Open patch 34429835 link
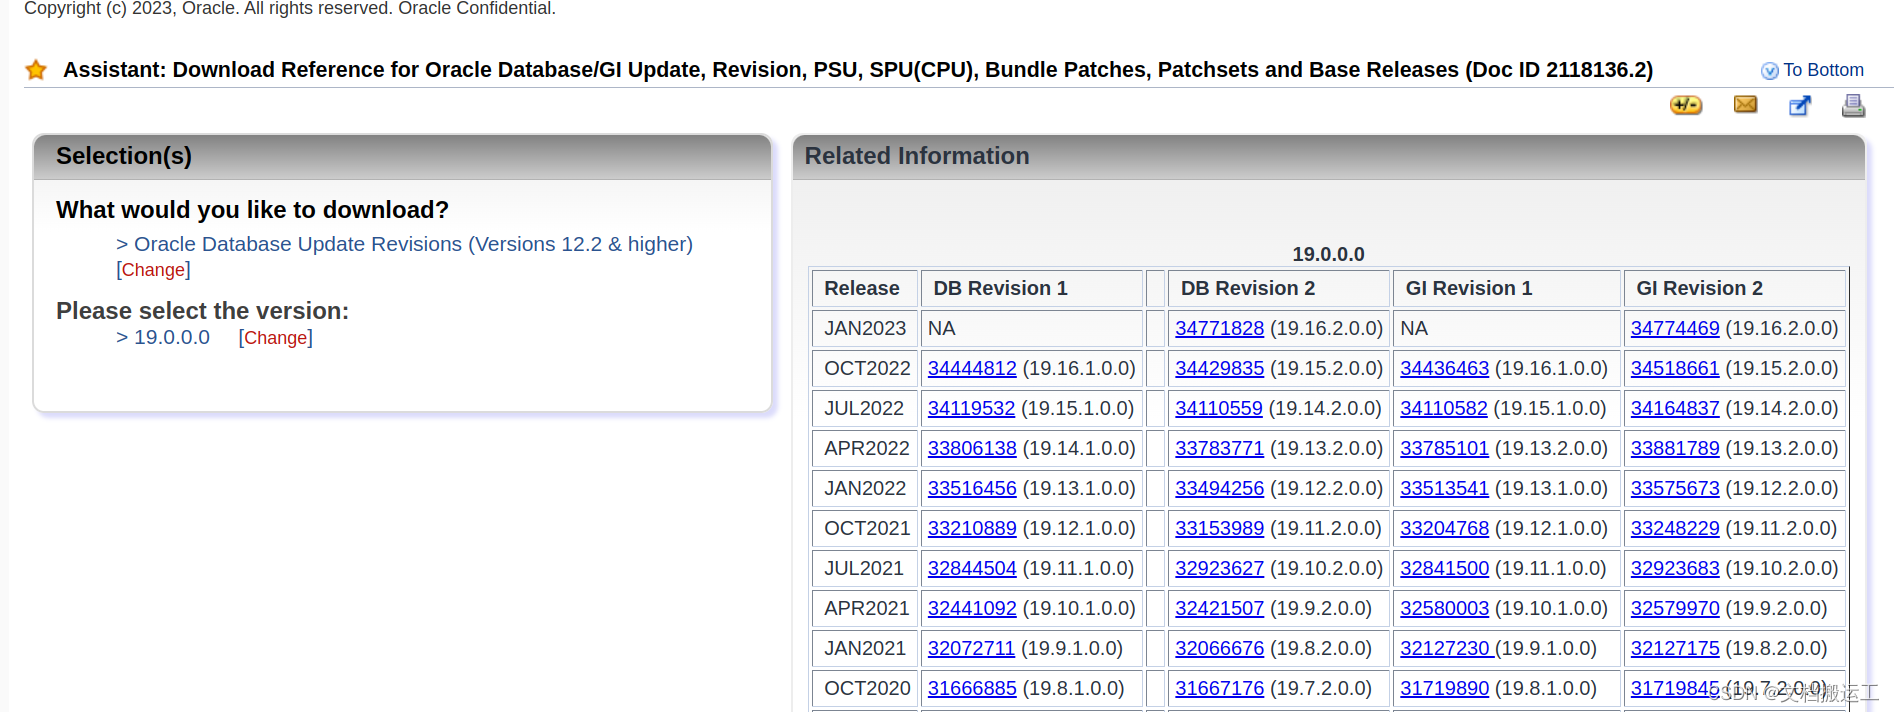 [1219, 368]
